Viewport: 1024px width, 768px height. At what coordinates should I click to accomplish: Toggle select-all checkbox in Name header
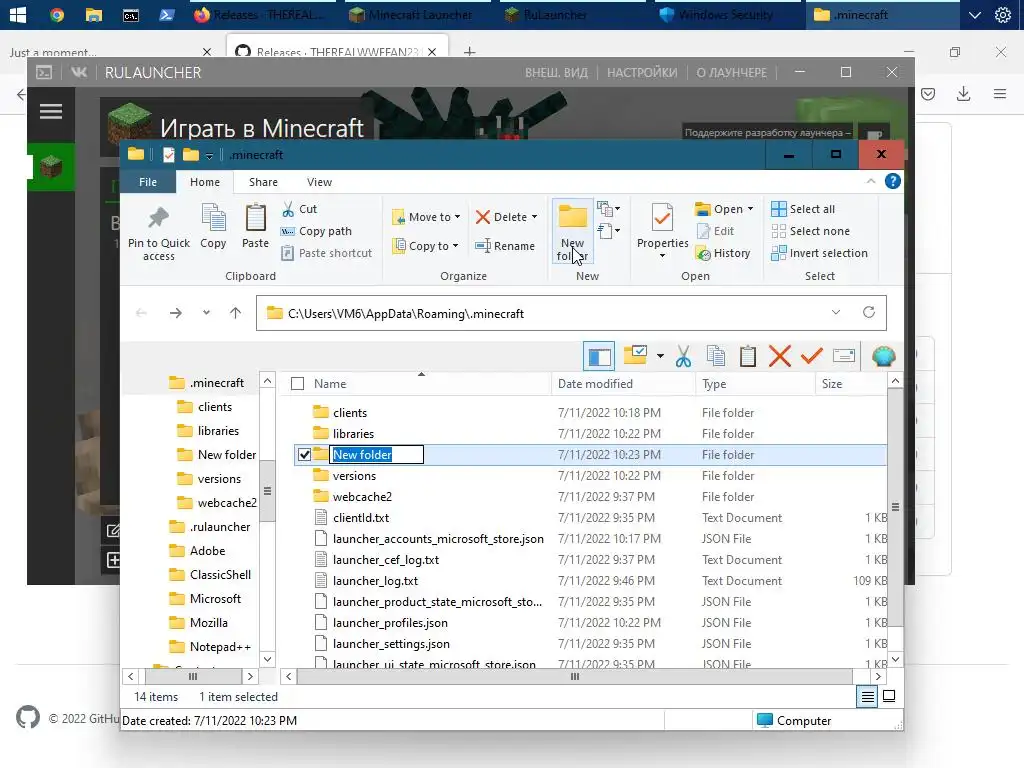coord(297,384)
